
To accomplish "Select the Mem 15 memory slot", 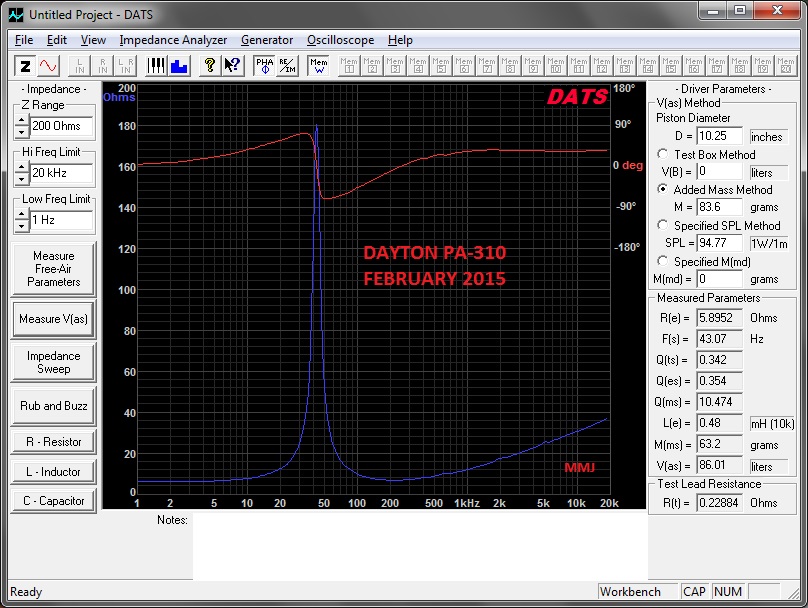I will tap(671, 65).
